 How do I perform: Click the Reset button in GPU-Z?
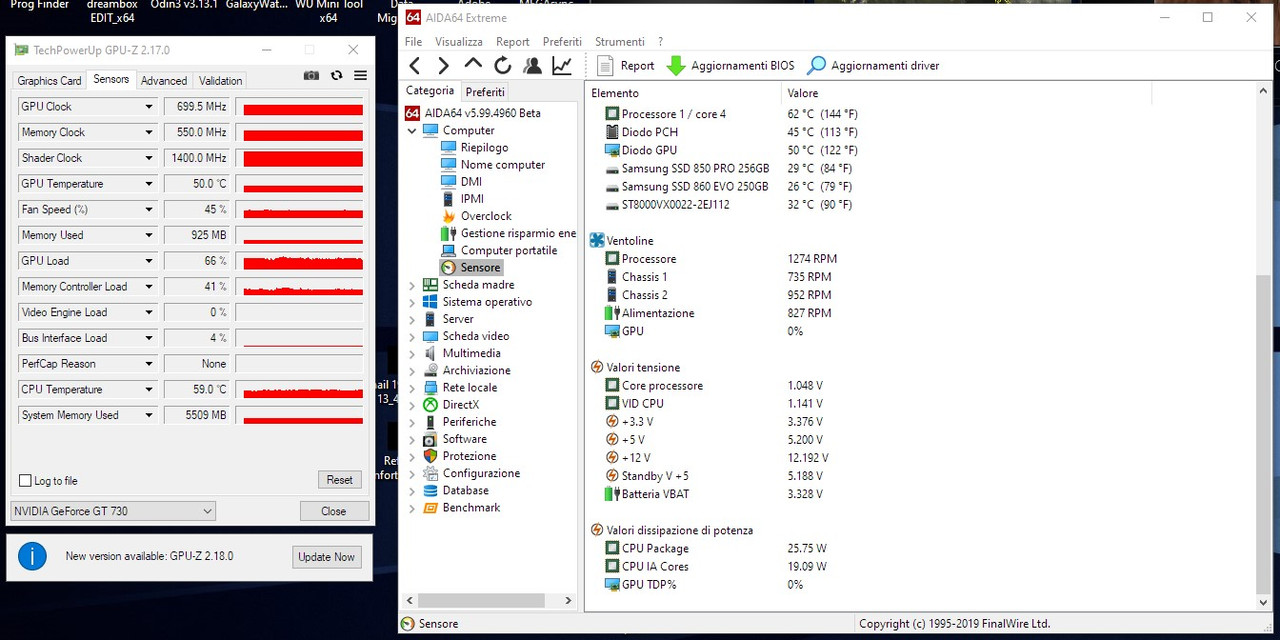[339, 480]
